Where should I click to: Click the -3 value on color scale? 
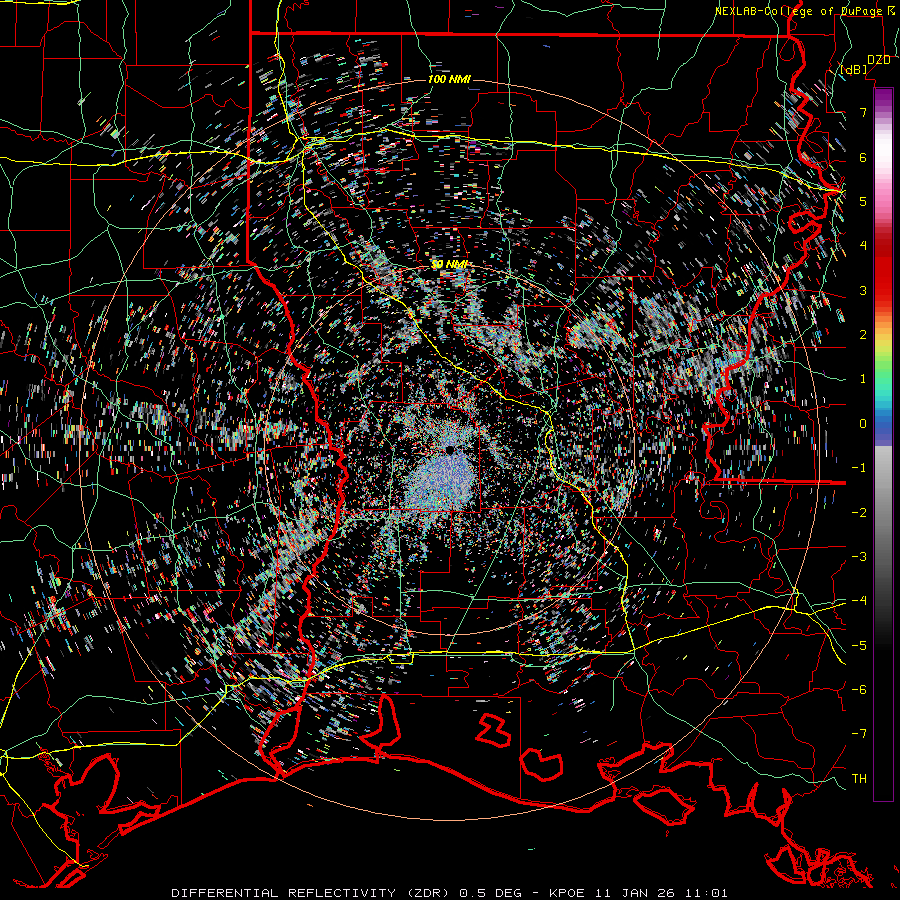(859, 557)
